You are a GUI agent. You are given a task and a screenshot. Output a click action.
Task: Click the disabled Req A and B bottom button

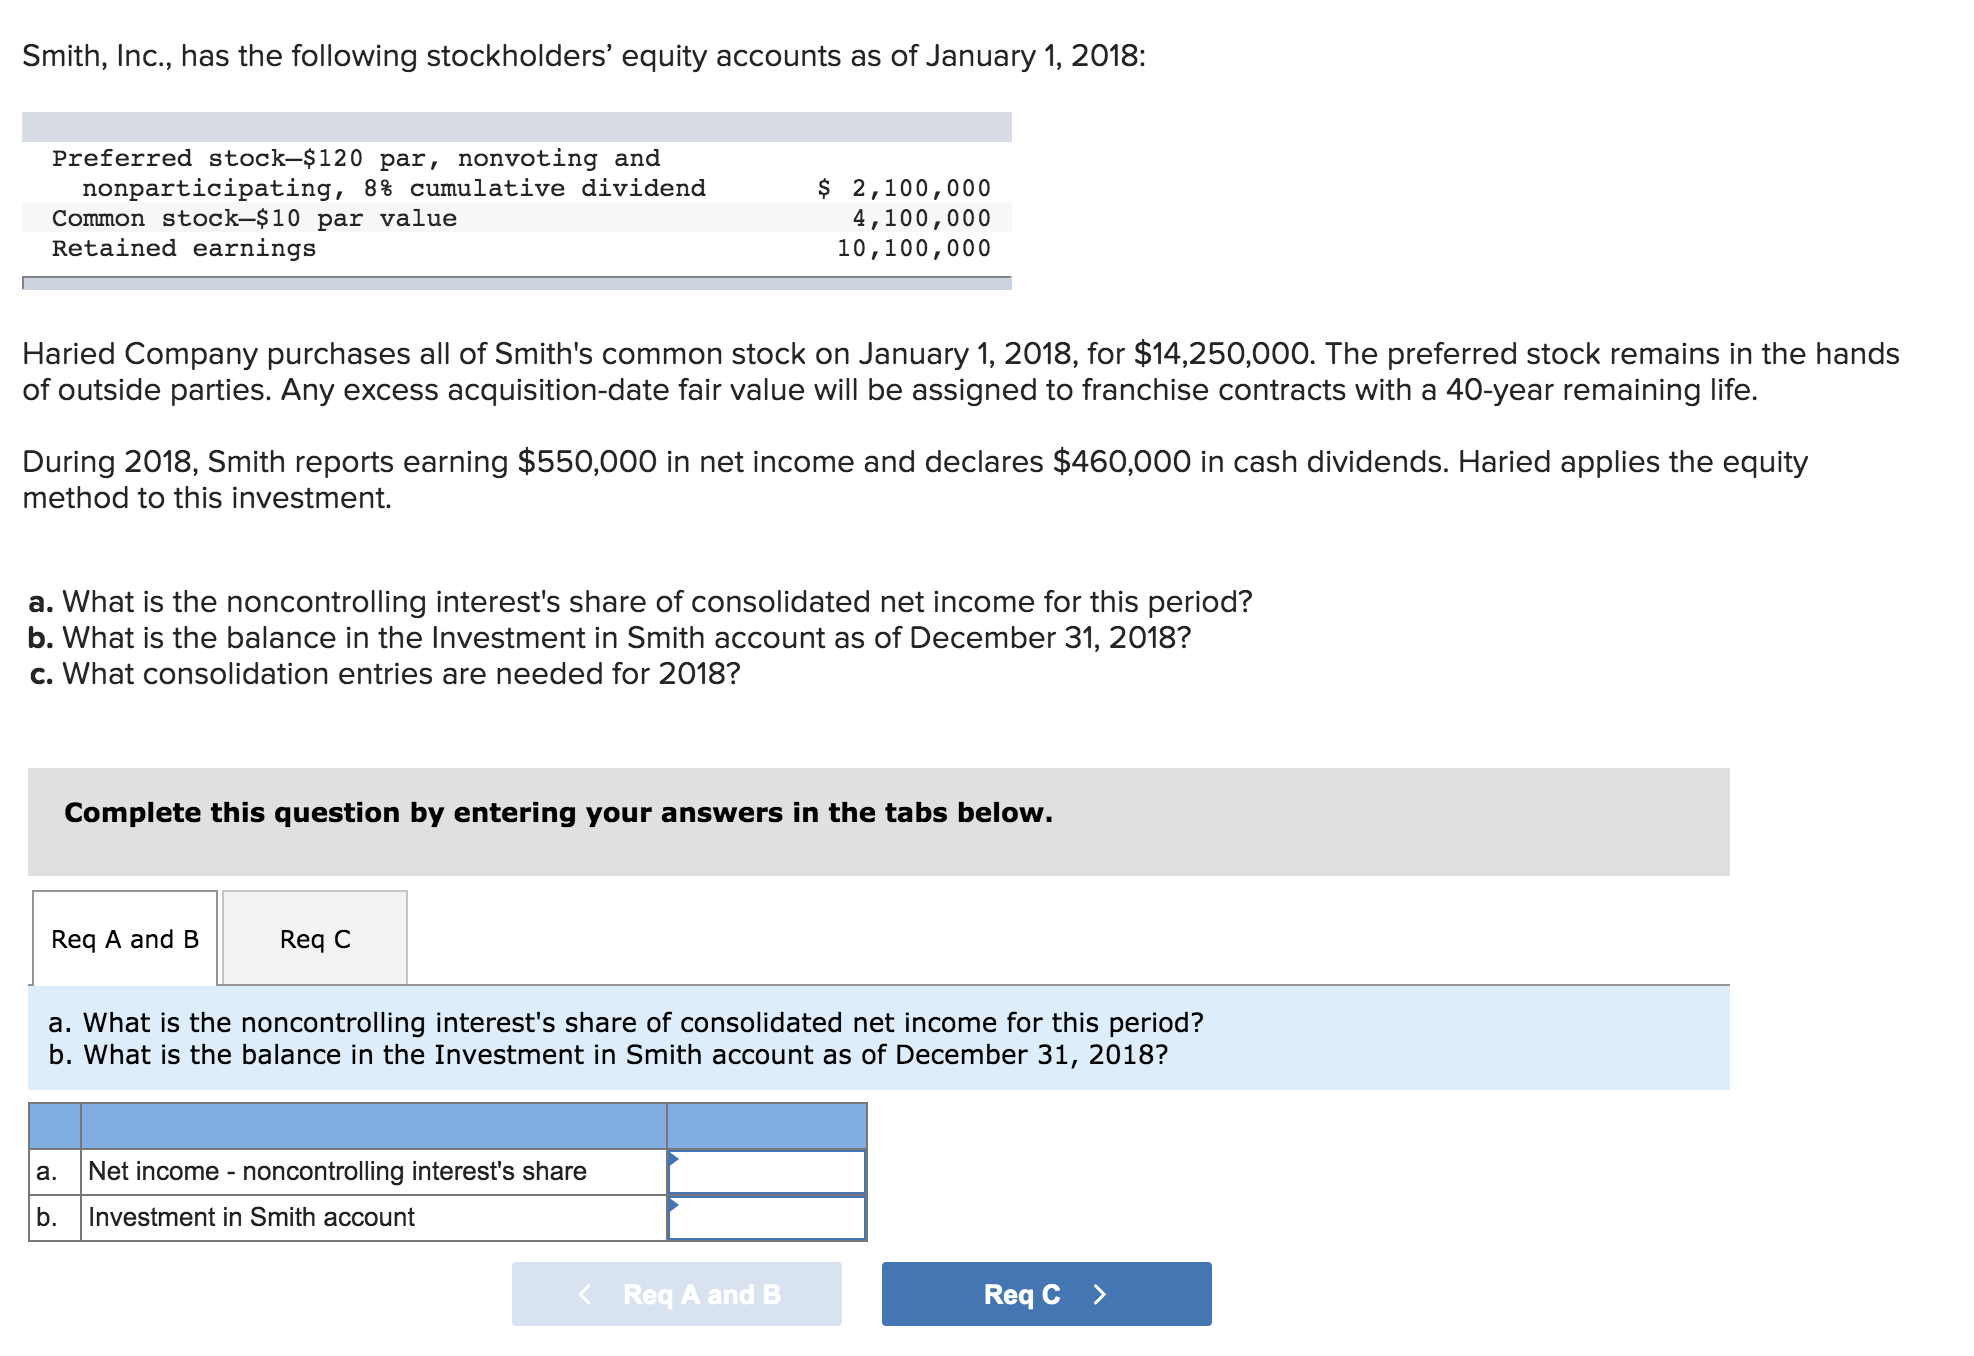(678, 1293)
